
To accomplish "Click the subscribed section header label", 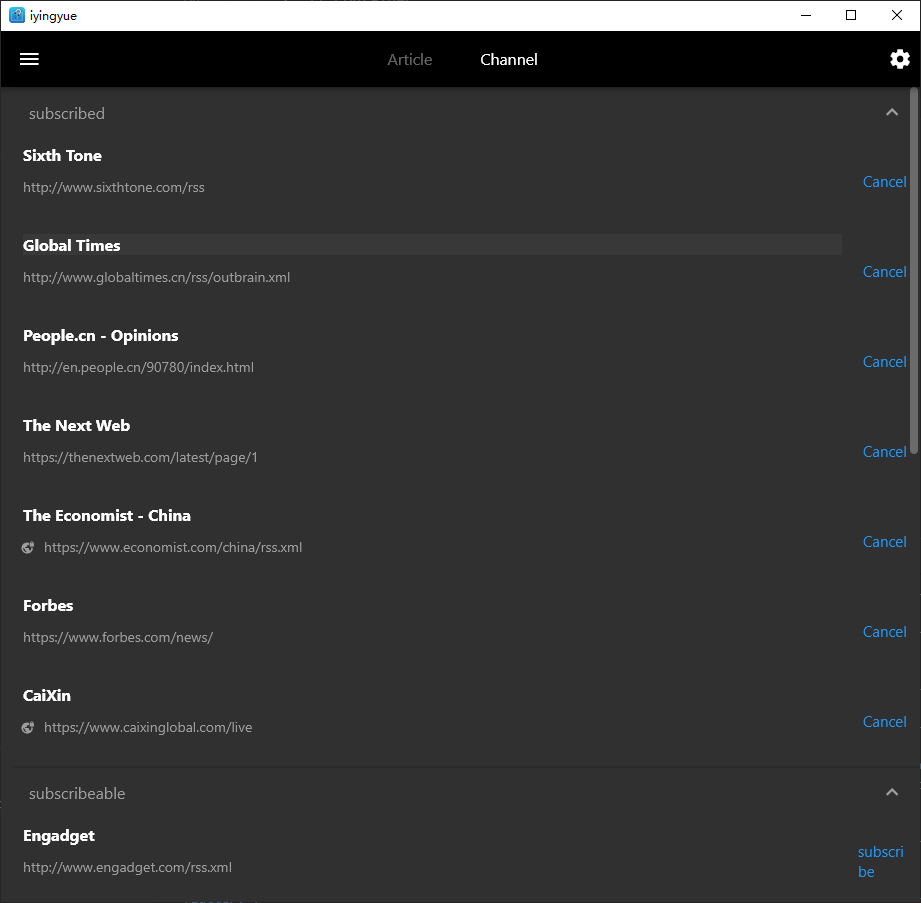I will (x=67, y=113).
